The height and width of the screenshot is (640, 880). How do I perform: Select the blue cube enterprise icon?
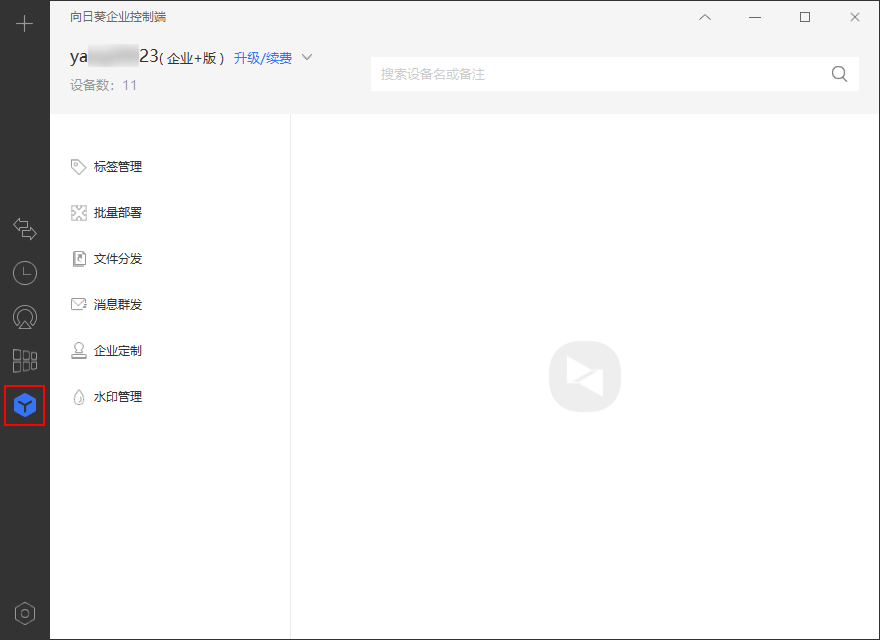tap(25, 405)
